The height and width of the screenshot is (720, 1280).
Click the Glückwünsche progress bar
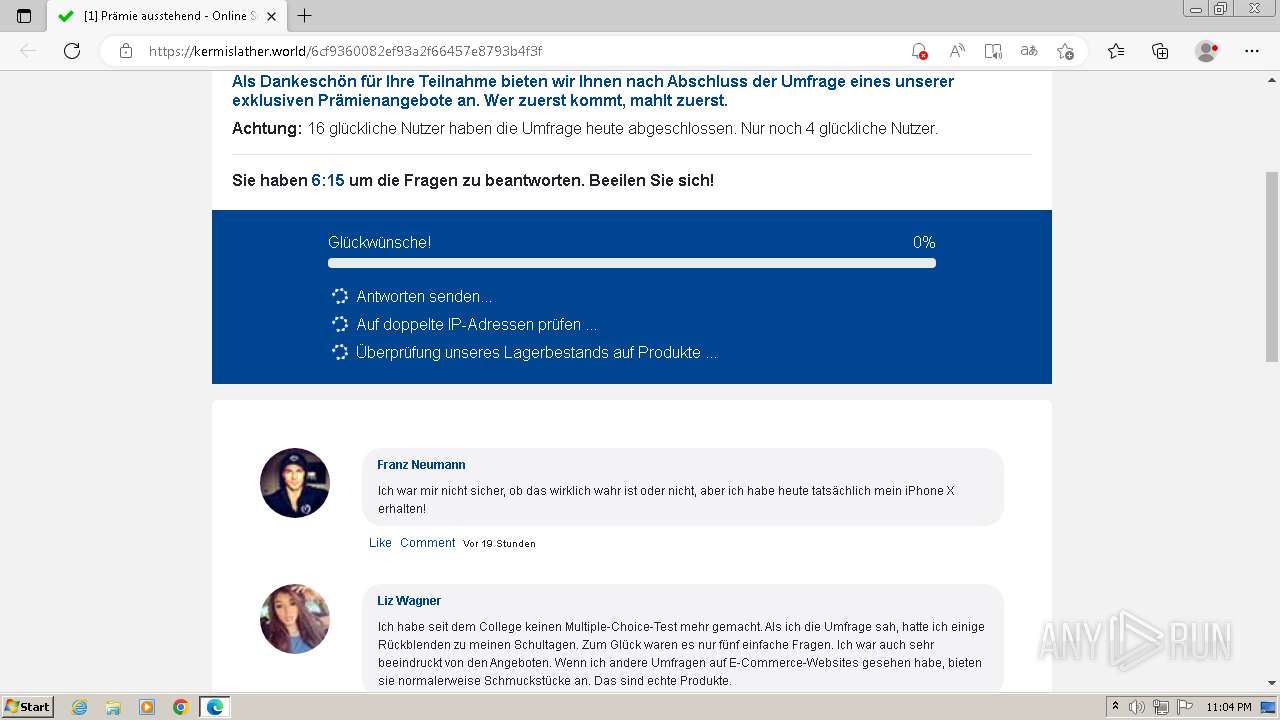coord(632,263)
